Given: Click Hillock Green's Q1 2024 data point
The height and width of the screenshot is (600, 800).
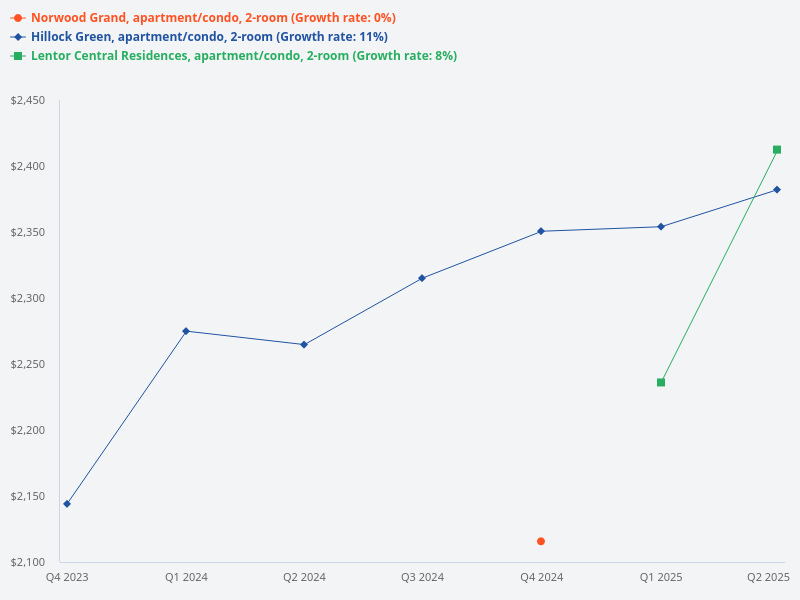Looking at the screenshot, I should click(186, 331).
